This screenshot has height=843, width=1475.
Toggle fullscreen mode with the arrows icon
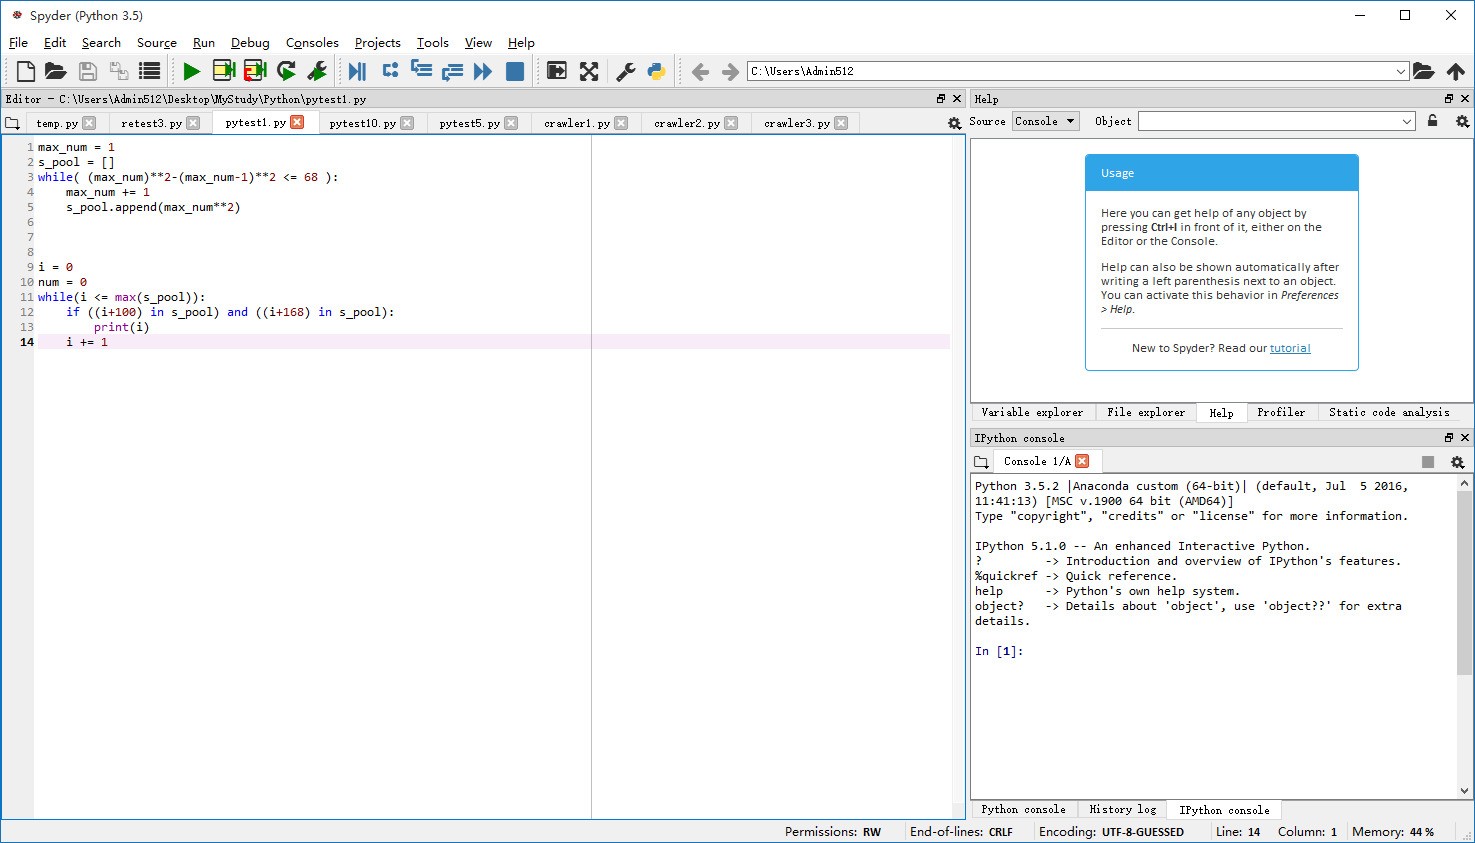click(589, 71)
